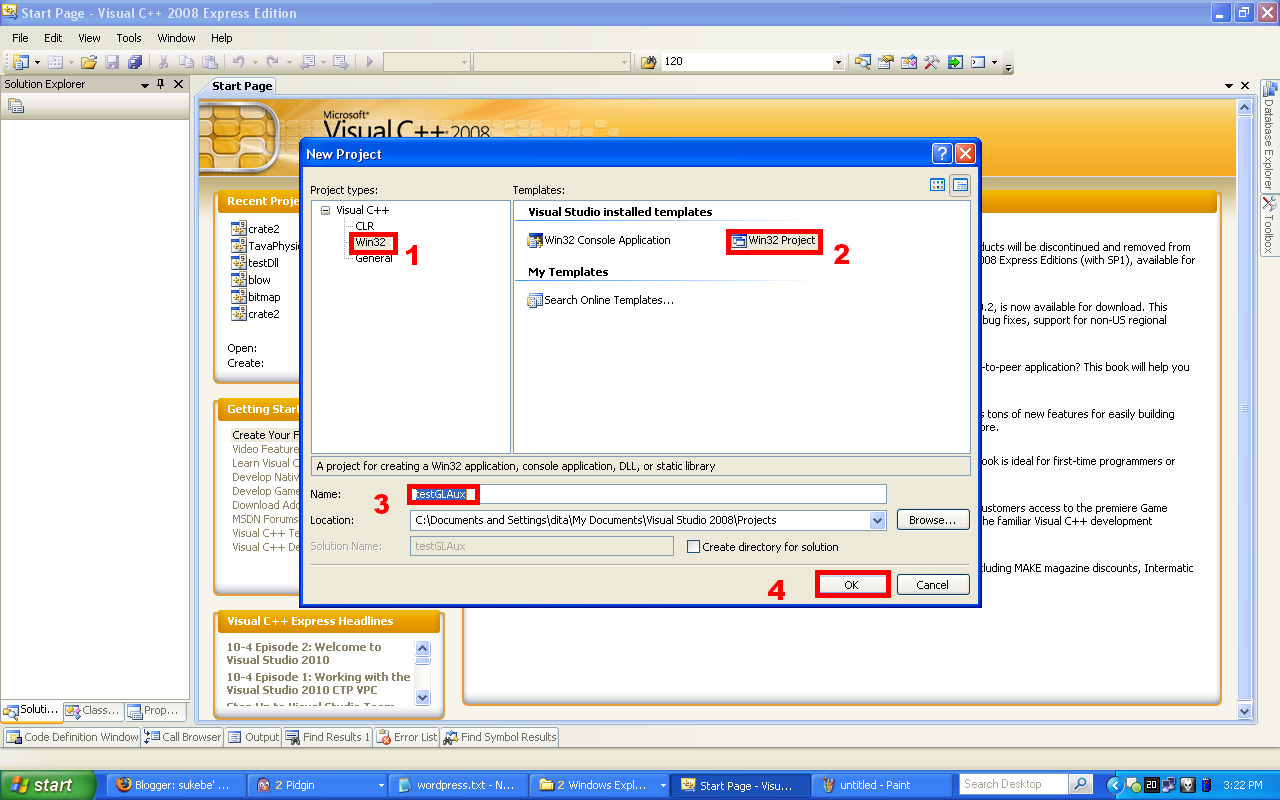Click the Start Debugging play icon

[x=369, y=62]
